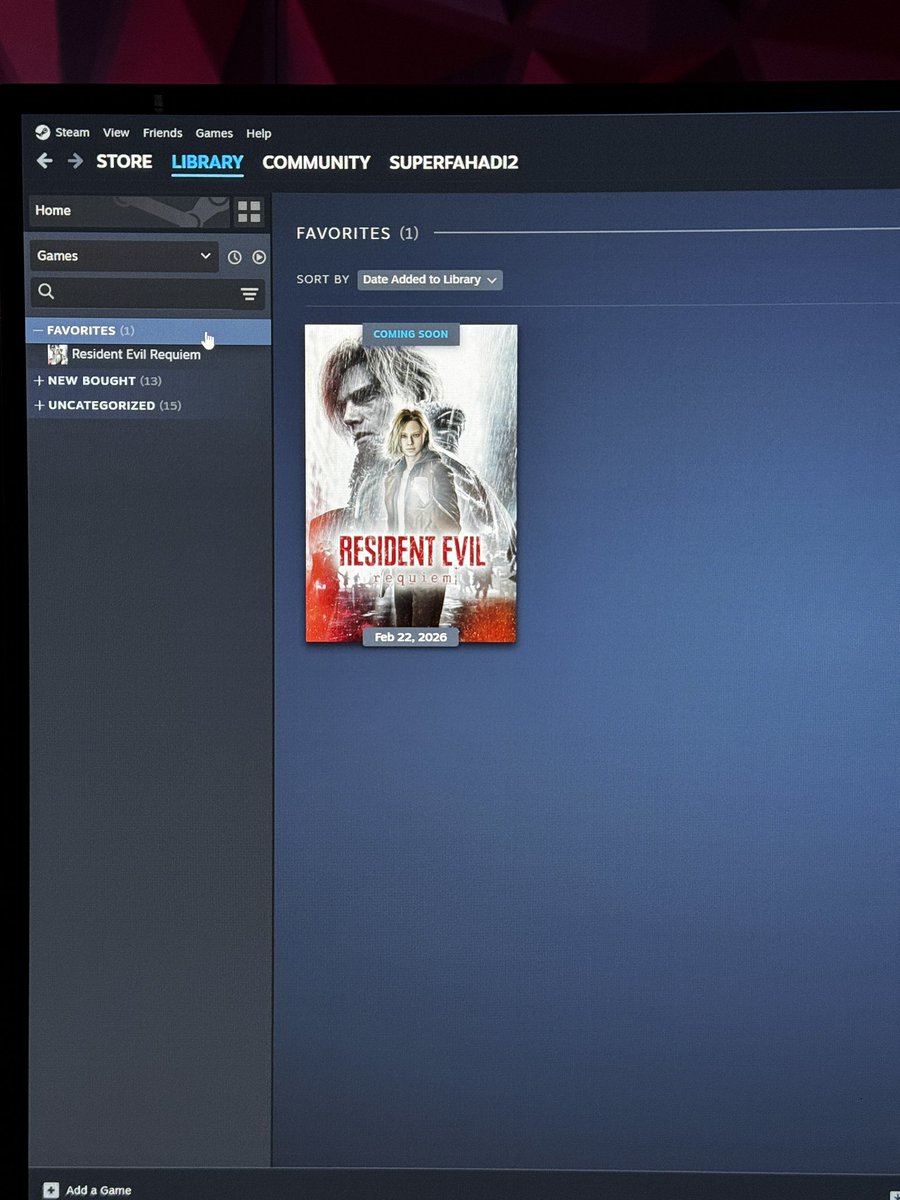Click the COMING SOON badge
This screenshot has height=1200, width=900.
tap(411, 334)
